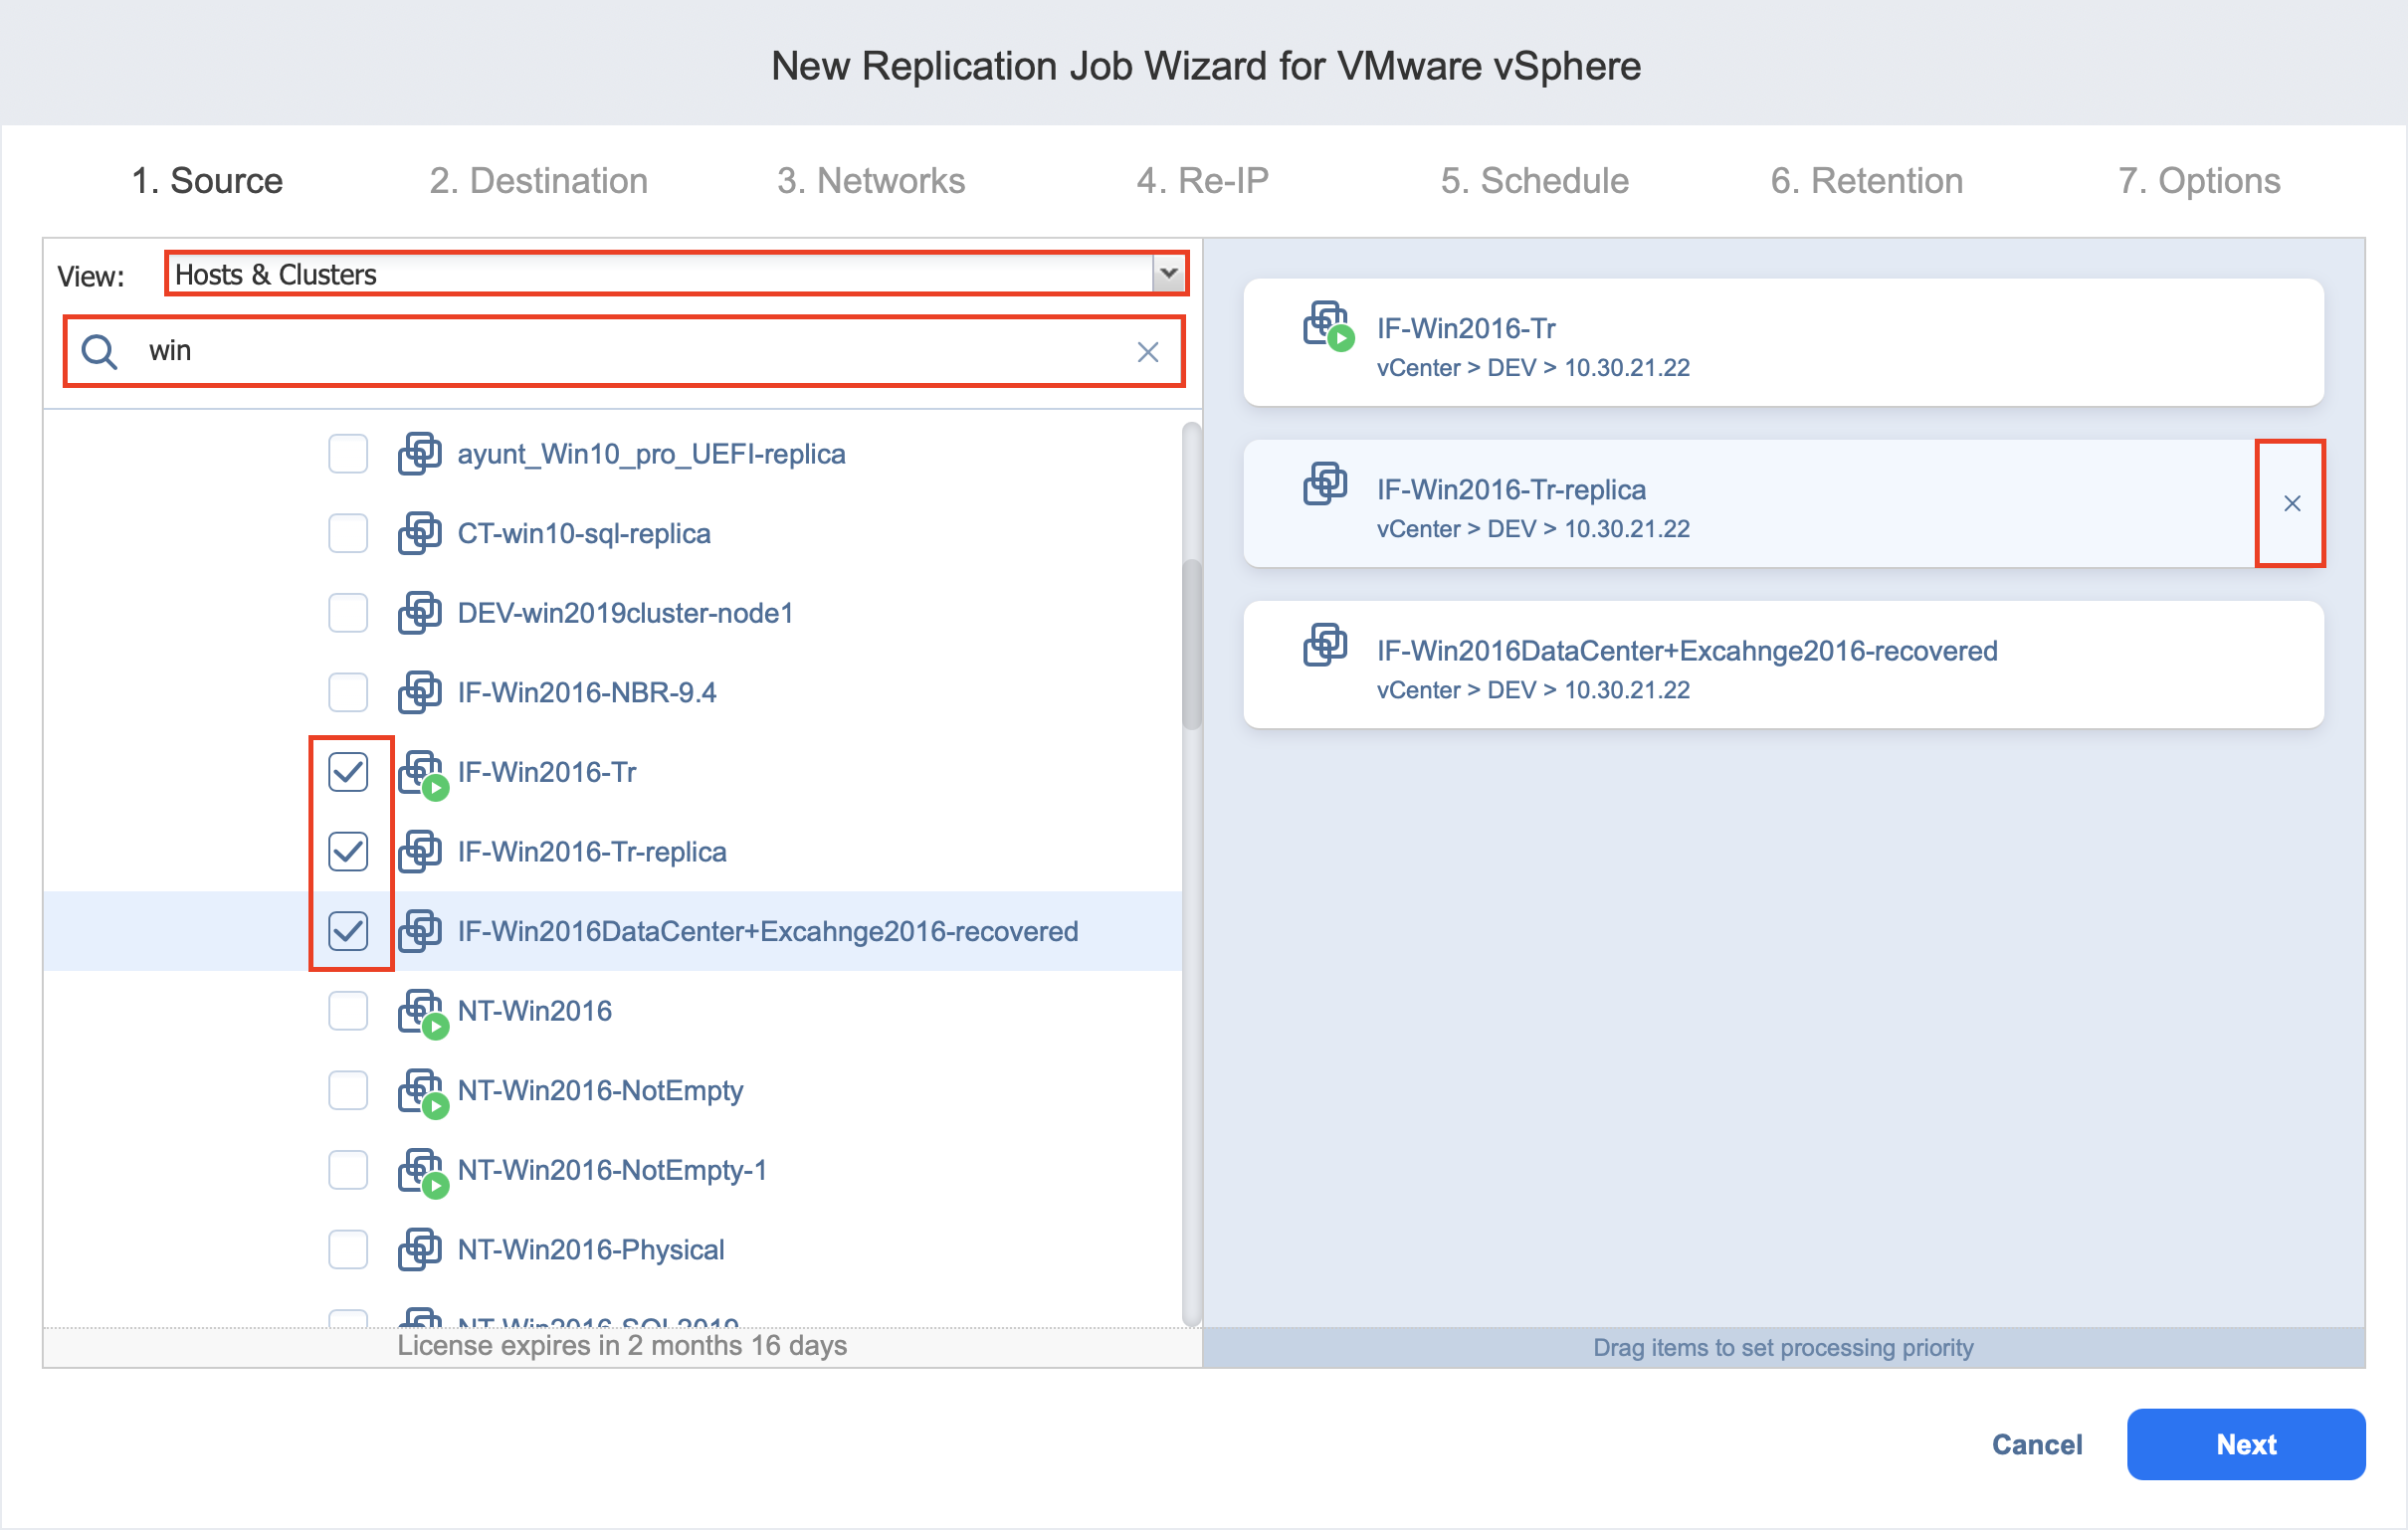The width and height of the screenshot is (2408, 1530).
Task: Go to the 3. Networks step
Action: [x=871, y=181]
